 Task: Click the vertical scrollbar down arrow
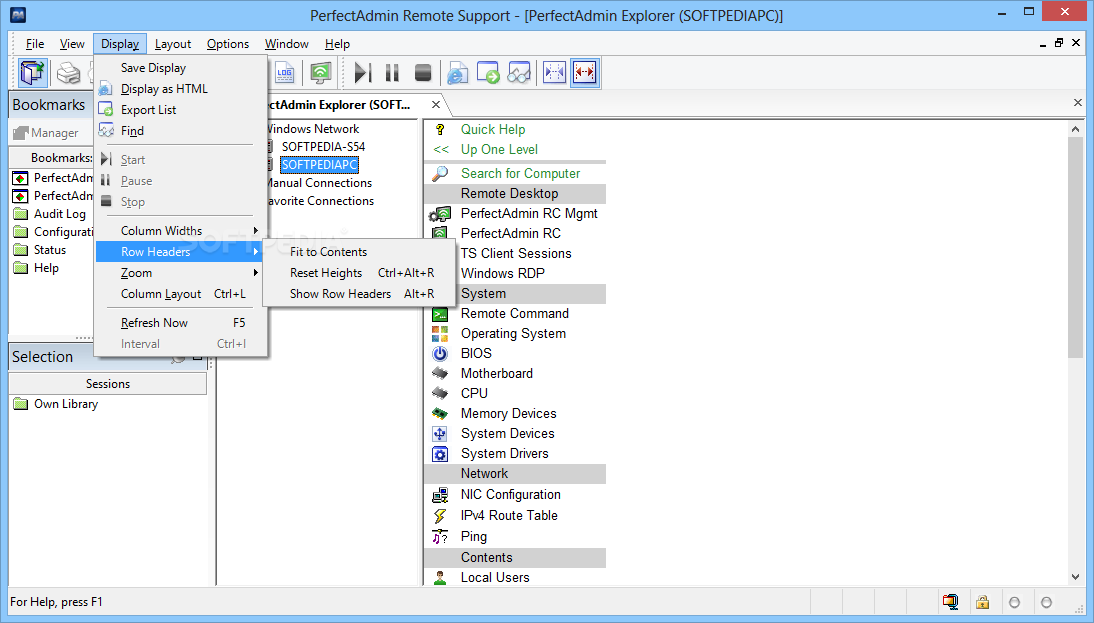(x=1075, y=577)
